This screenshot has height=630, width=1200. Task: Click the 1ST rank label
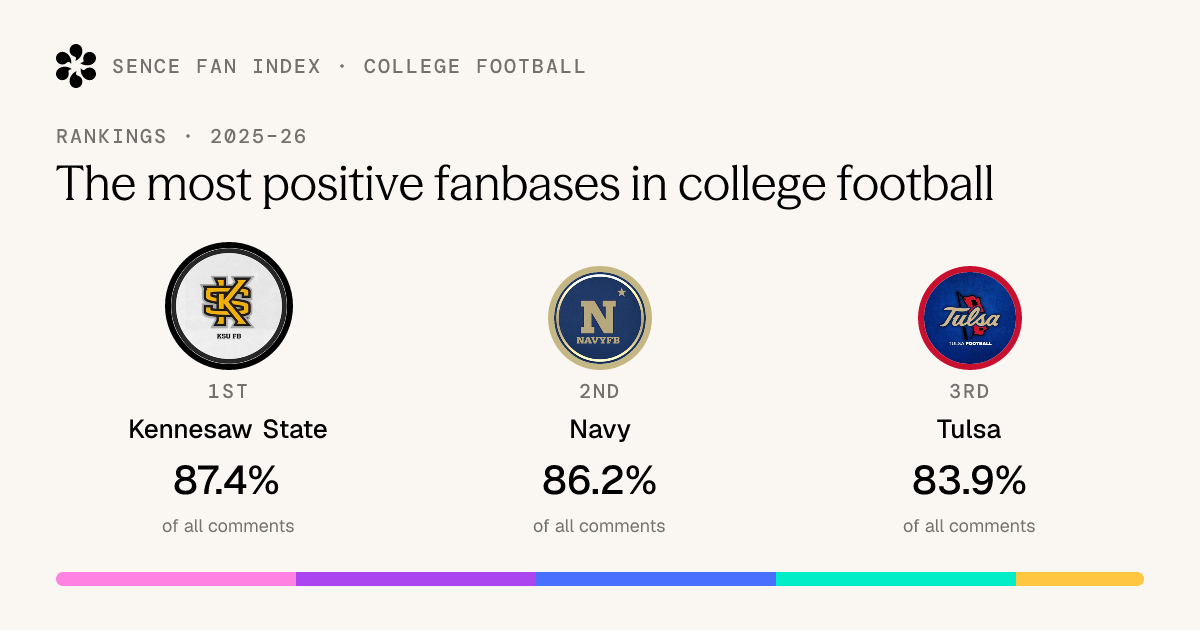click(x=228, y=391)
